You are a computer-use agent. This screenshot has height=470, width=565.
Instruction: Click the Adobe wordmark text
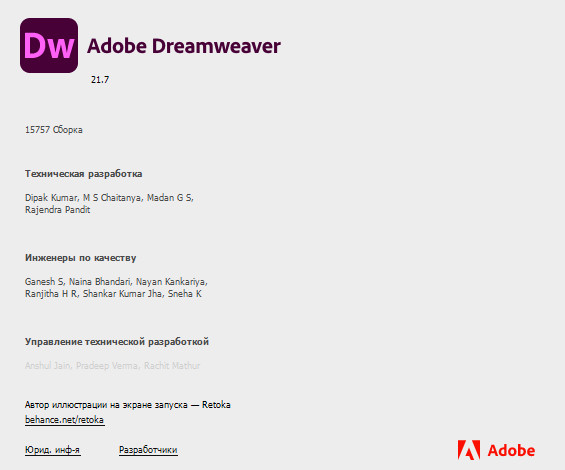click(x=511, y=451)
